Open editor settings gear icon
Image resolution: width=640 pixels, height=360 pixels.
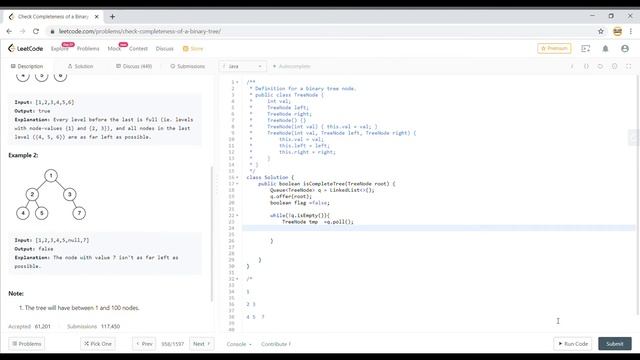click(x=614, y=66)
